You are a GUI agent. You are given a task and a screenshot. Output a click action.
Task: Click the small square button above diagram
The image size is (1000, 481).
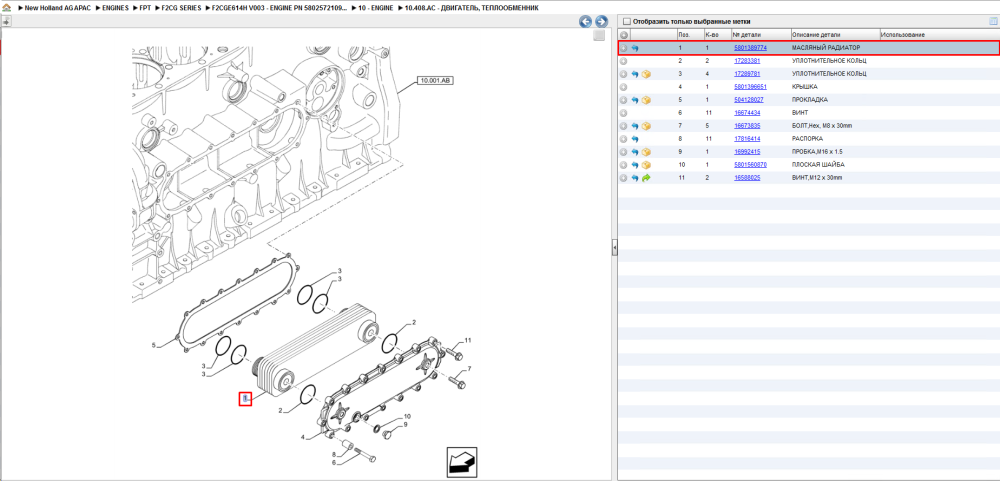[599, 36]
